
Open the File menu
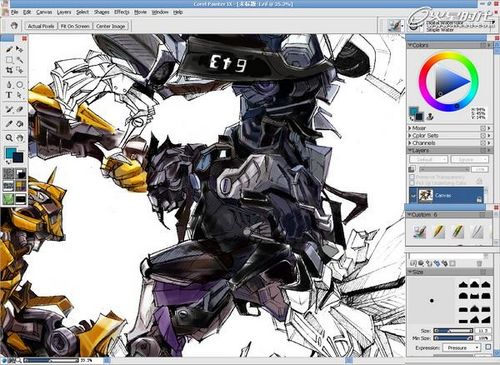click(x=14, y=12)
